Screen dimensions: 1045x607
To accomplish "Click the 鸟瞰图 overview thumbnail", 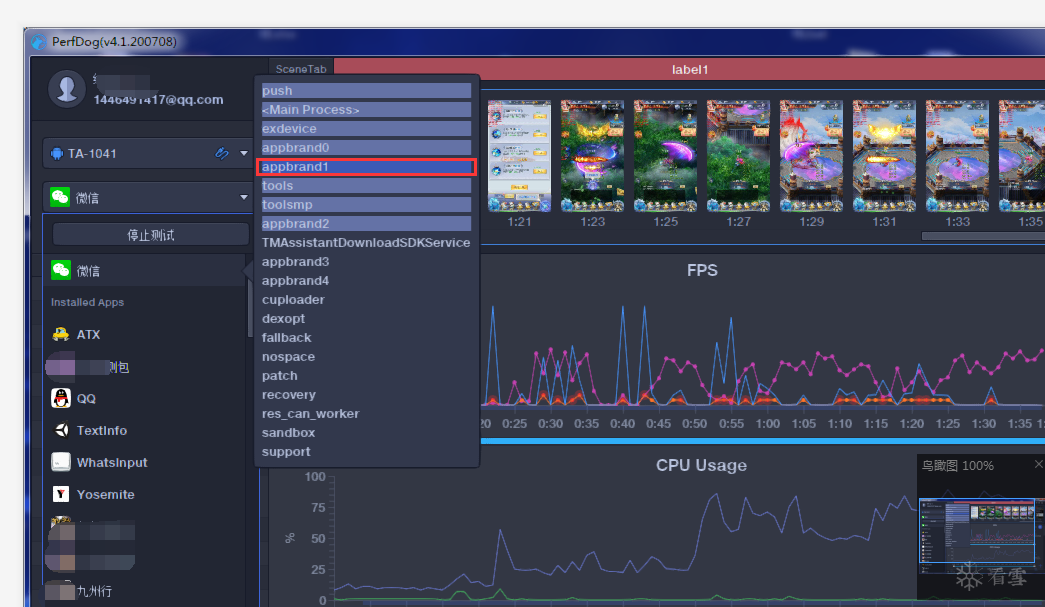I will tap(977, 530).
